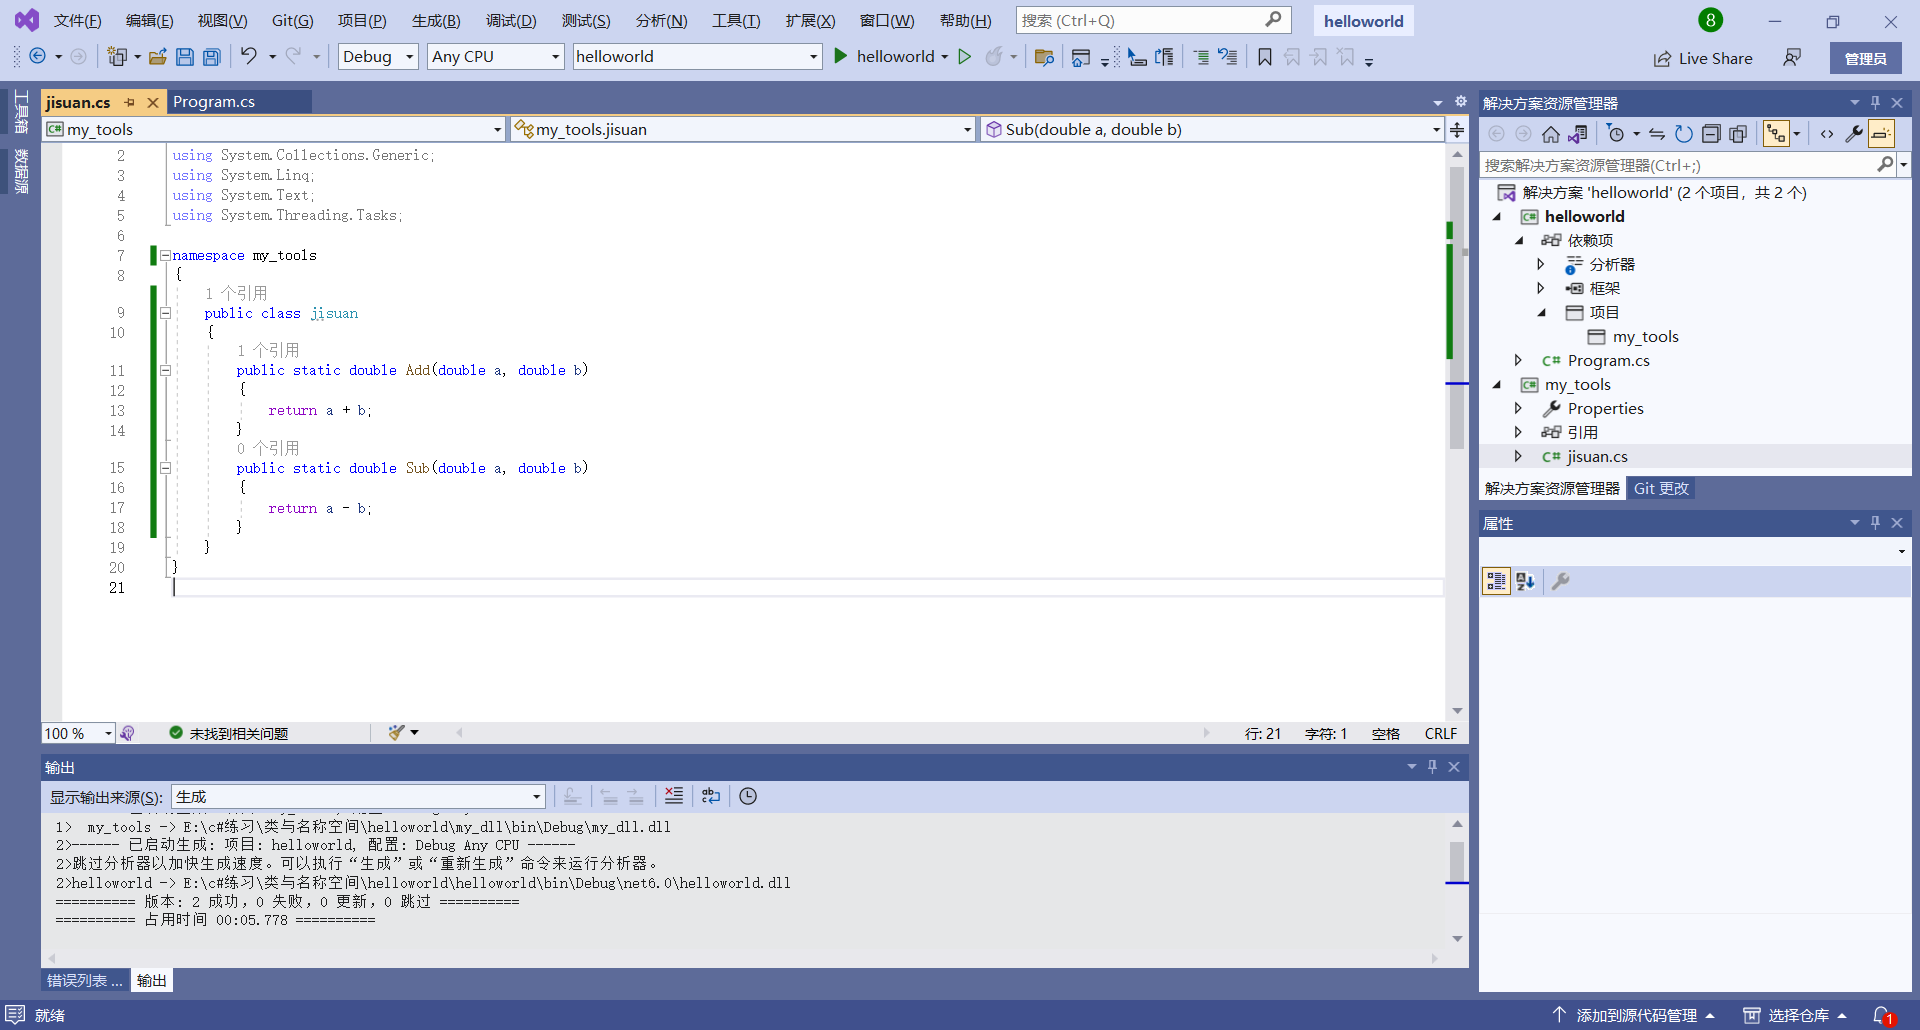Viewport: 1920px width, 1030px height.
Task: Toggle Preview Selected Items in Solution Explorer
Action: [x=1881, y=134]
